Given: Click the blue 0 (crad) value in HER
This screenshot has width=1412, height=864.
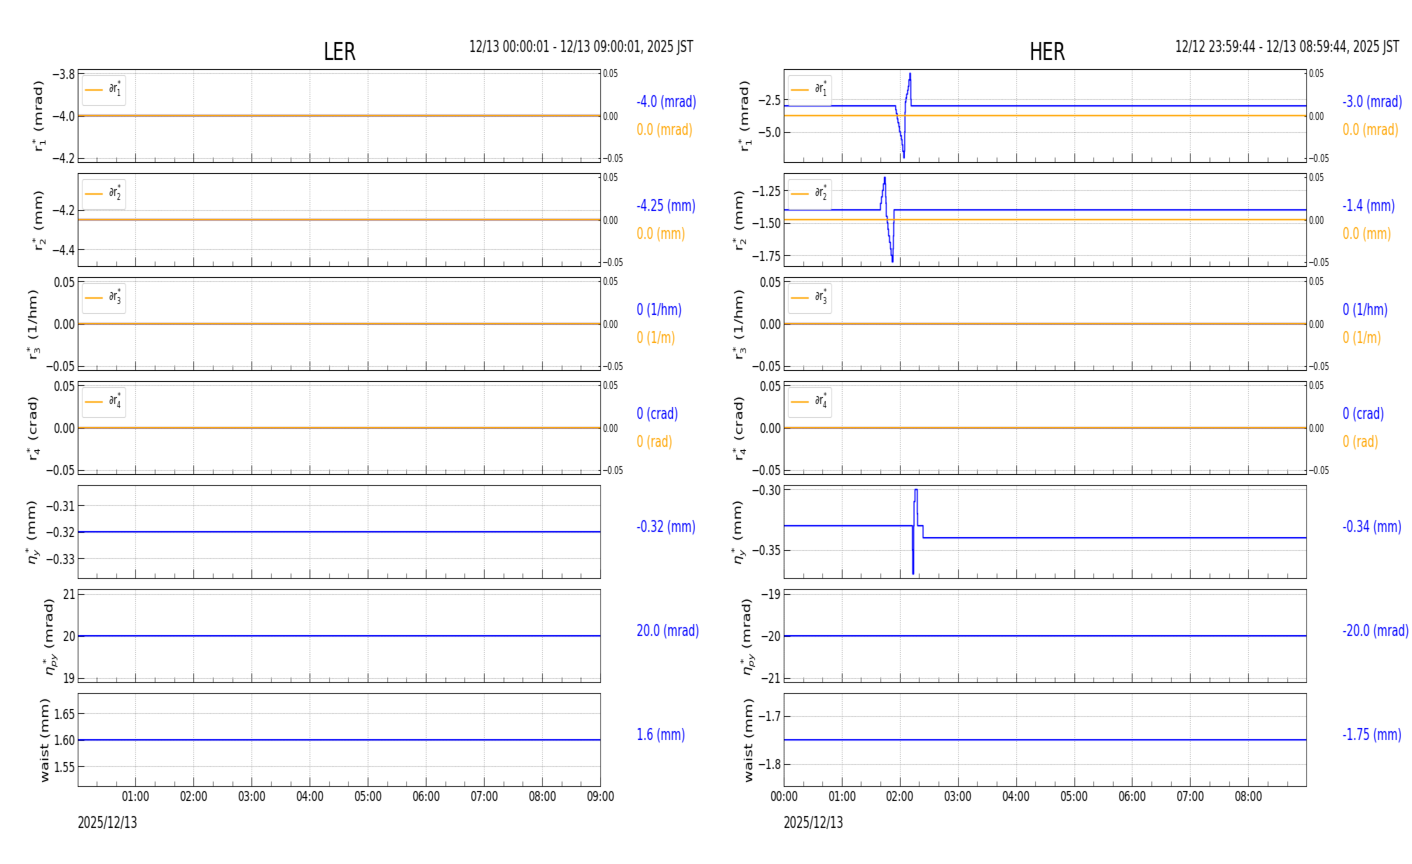Looking at the screenshot, I should click(x=1363, y=414).
